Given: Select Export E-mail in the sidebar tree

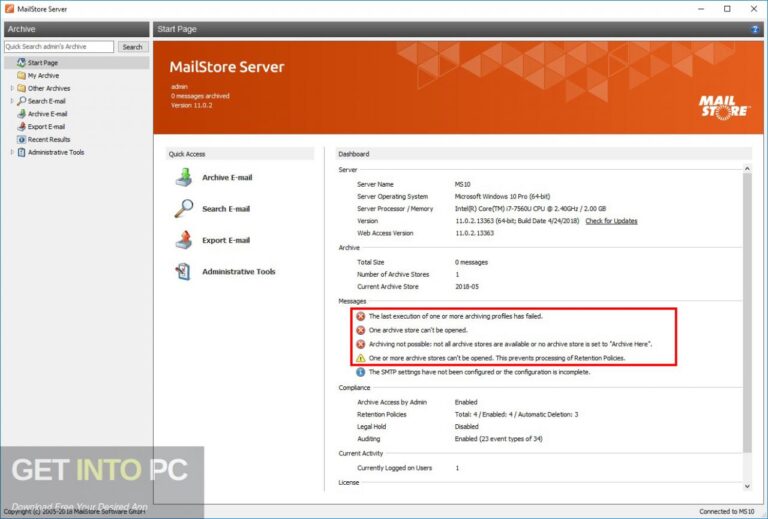Looking at the screenshot, I should pyautogui.click(x=46, y=126).
